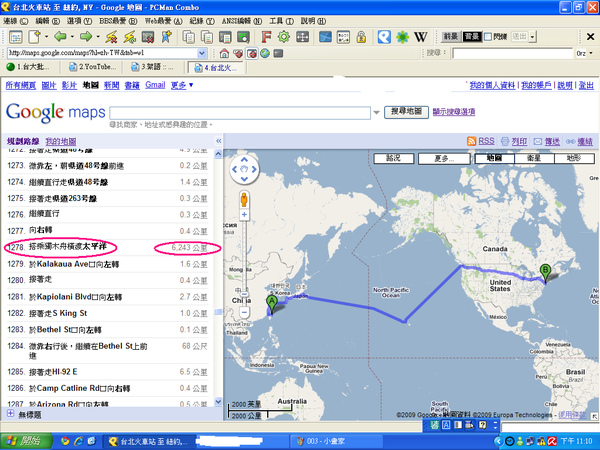This screenshot has width=600, height=450.
Task: Open 編輯 menu
Action: point(47,21)
